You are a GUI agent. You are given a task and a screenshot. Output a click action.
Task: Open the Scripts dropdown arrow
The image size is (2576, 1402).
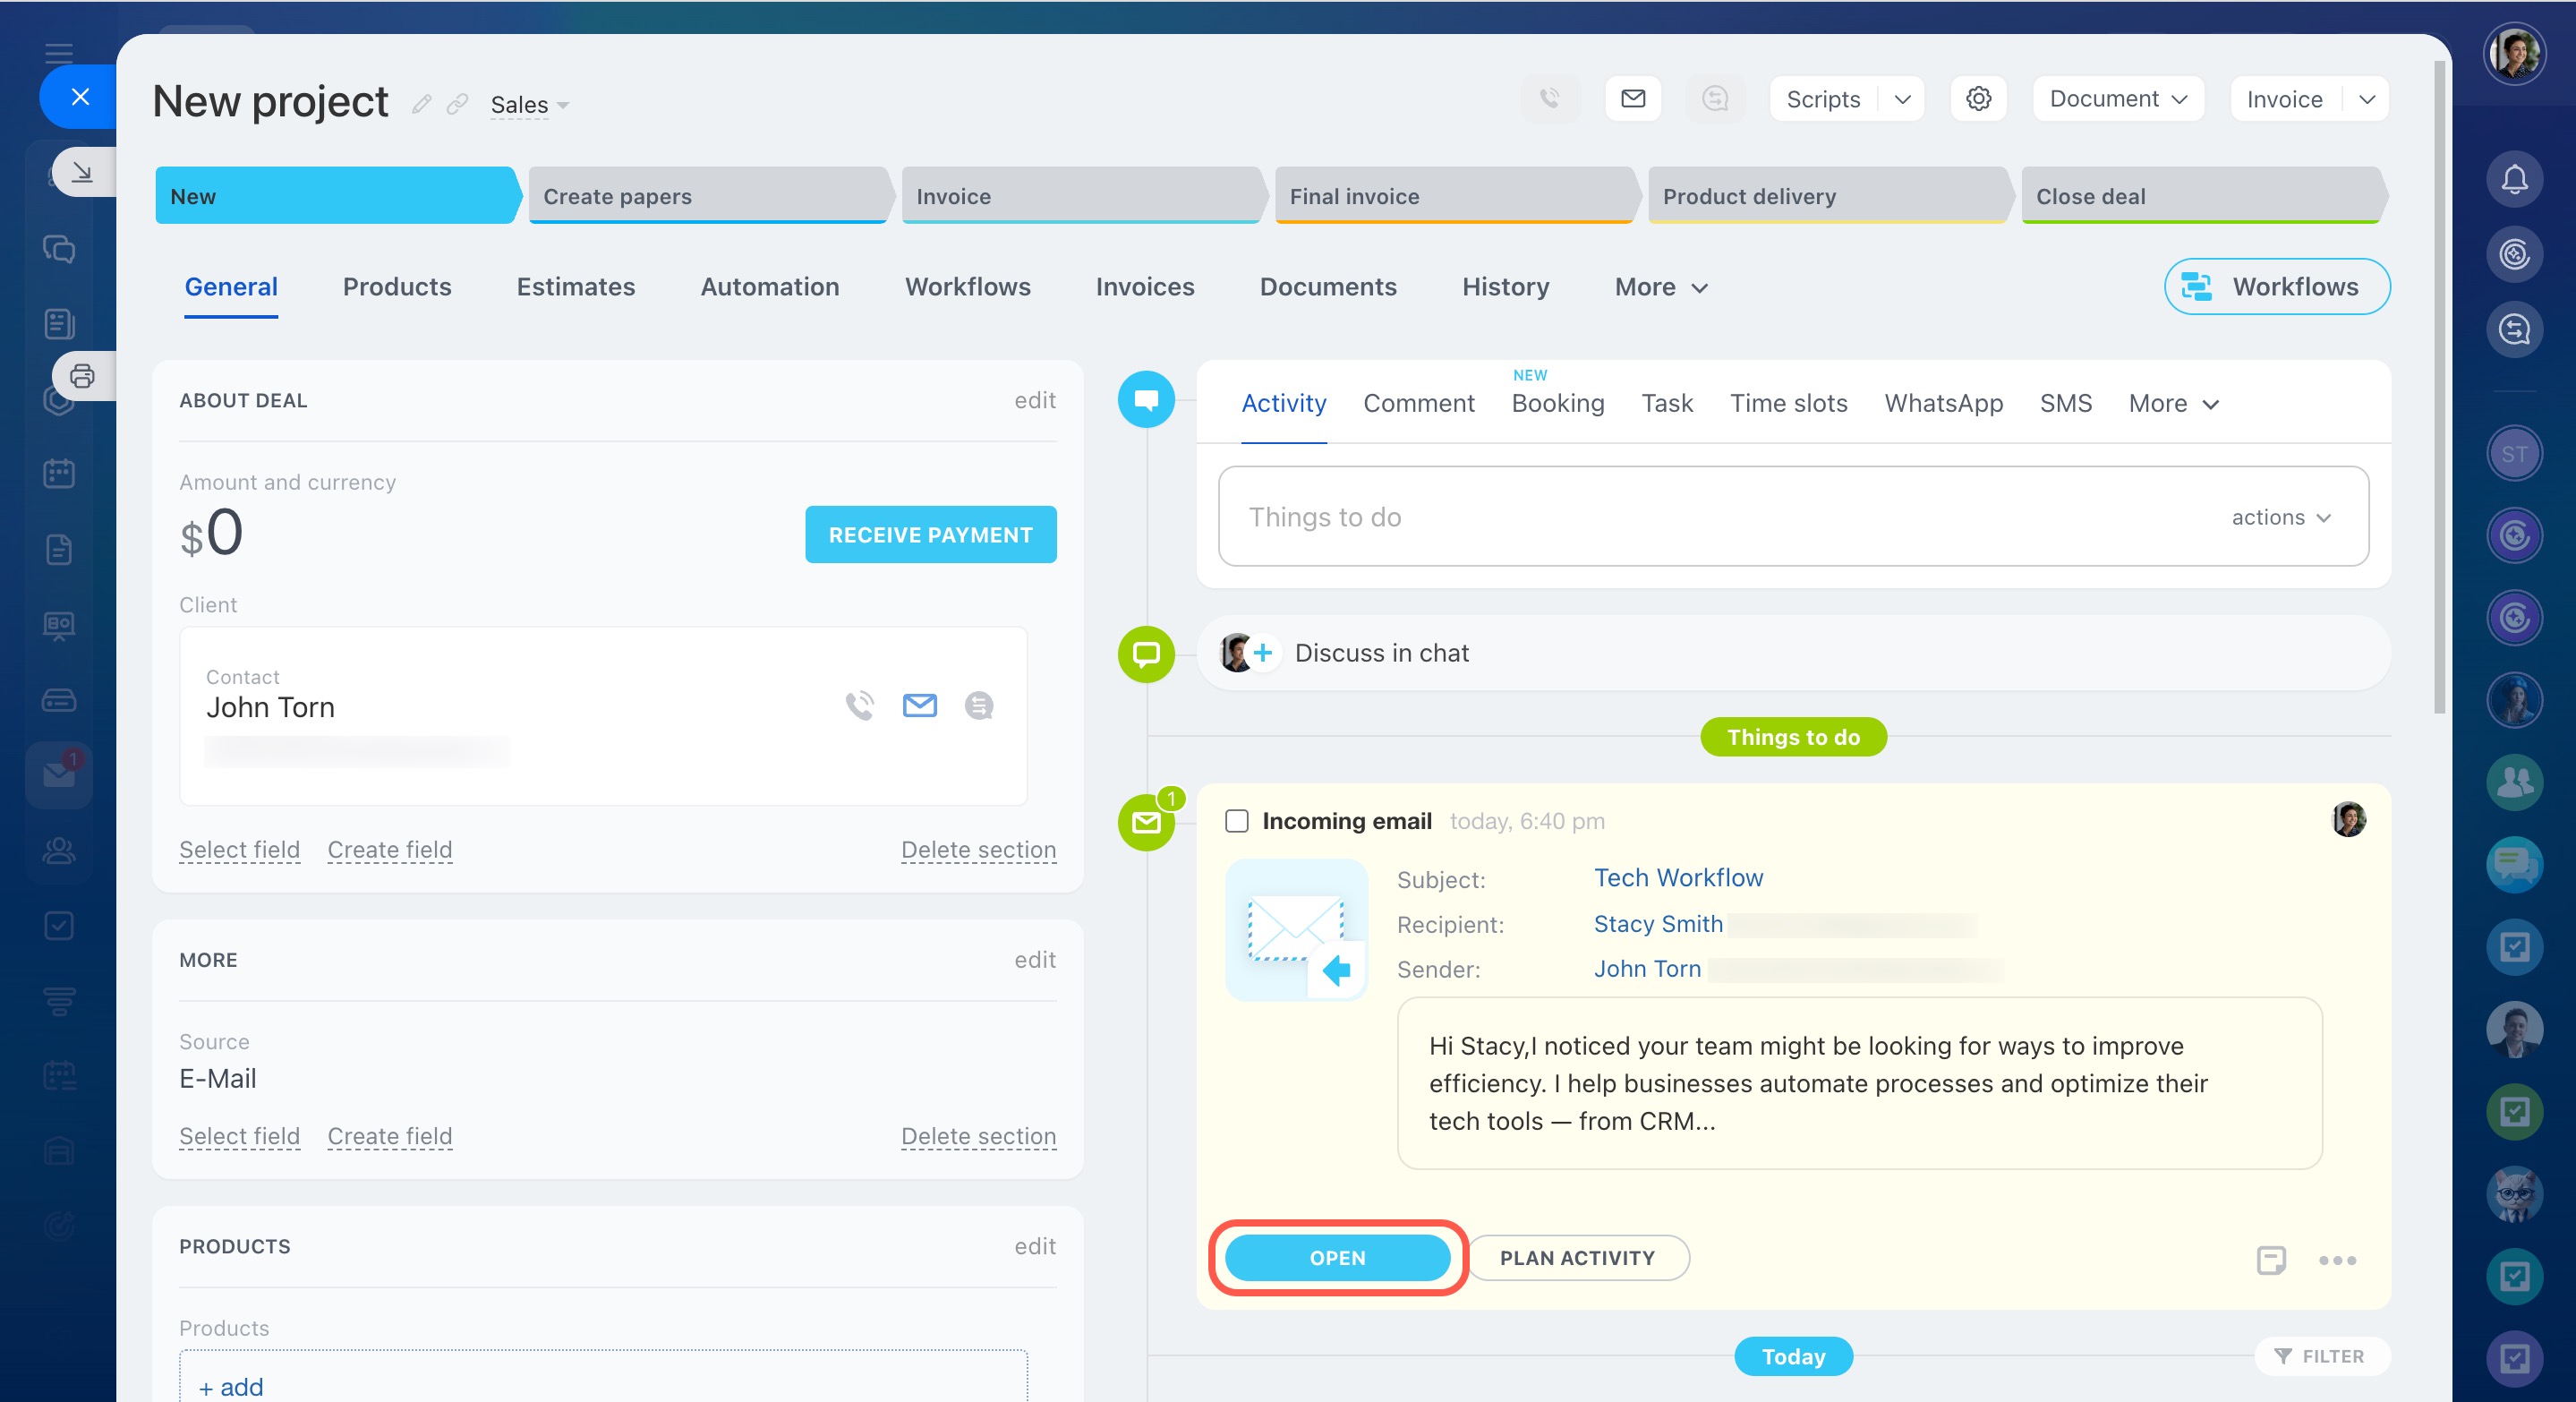1902,98
